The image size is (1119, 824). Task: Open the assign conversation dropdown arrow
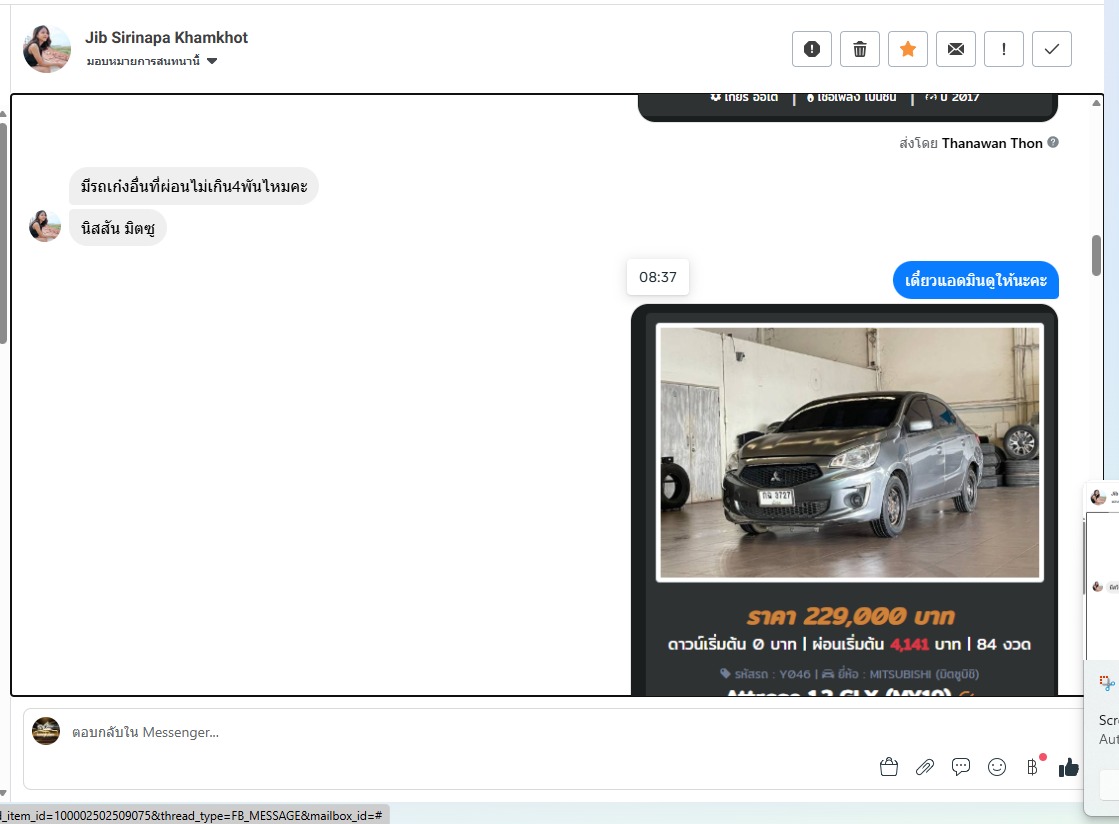212,62
